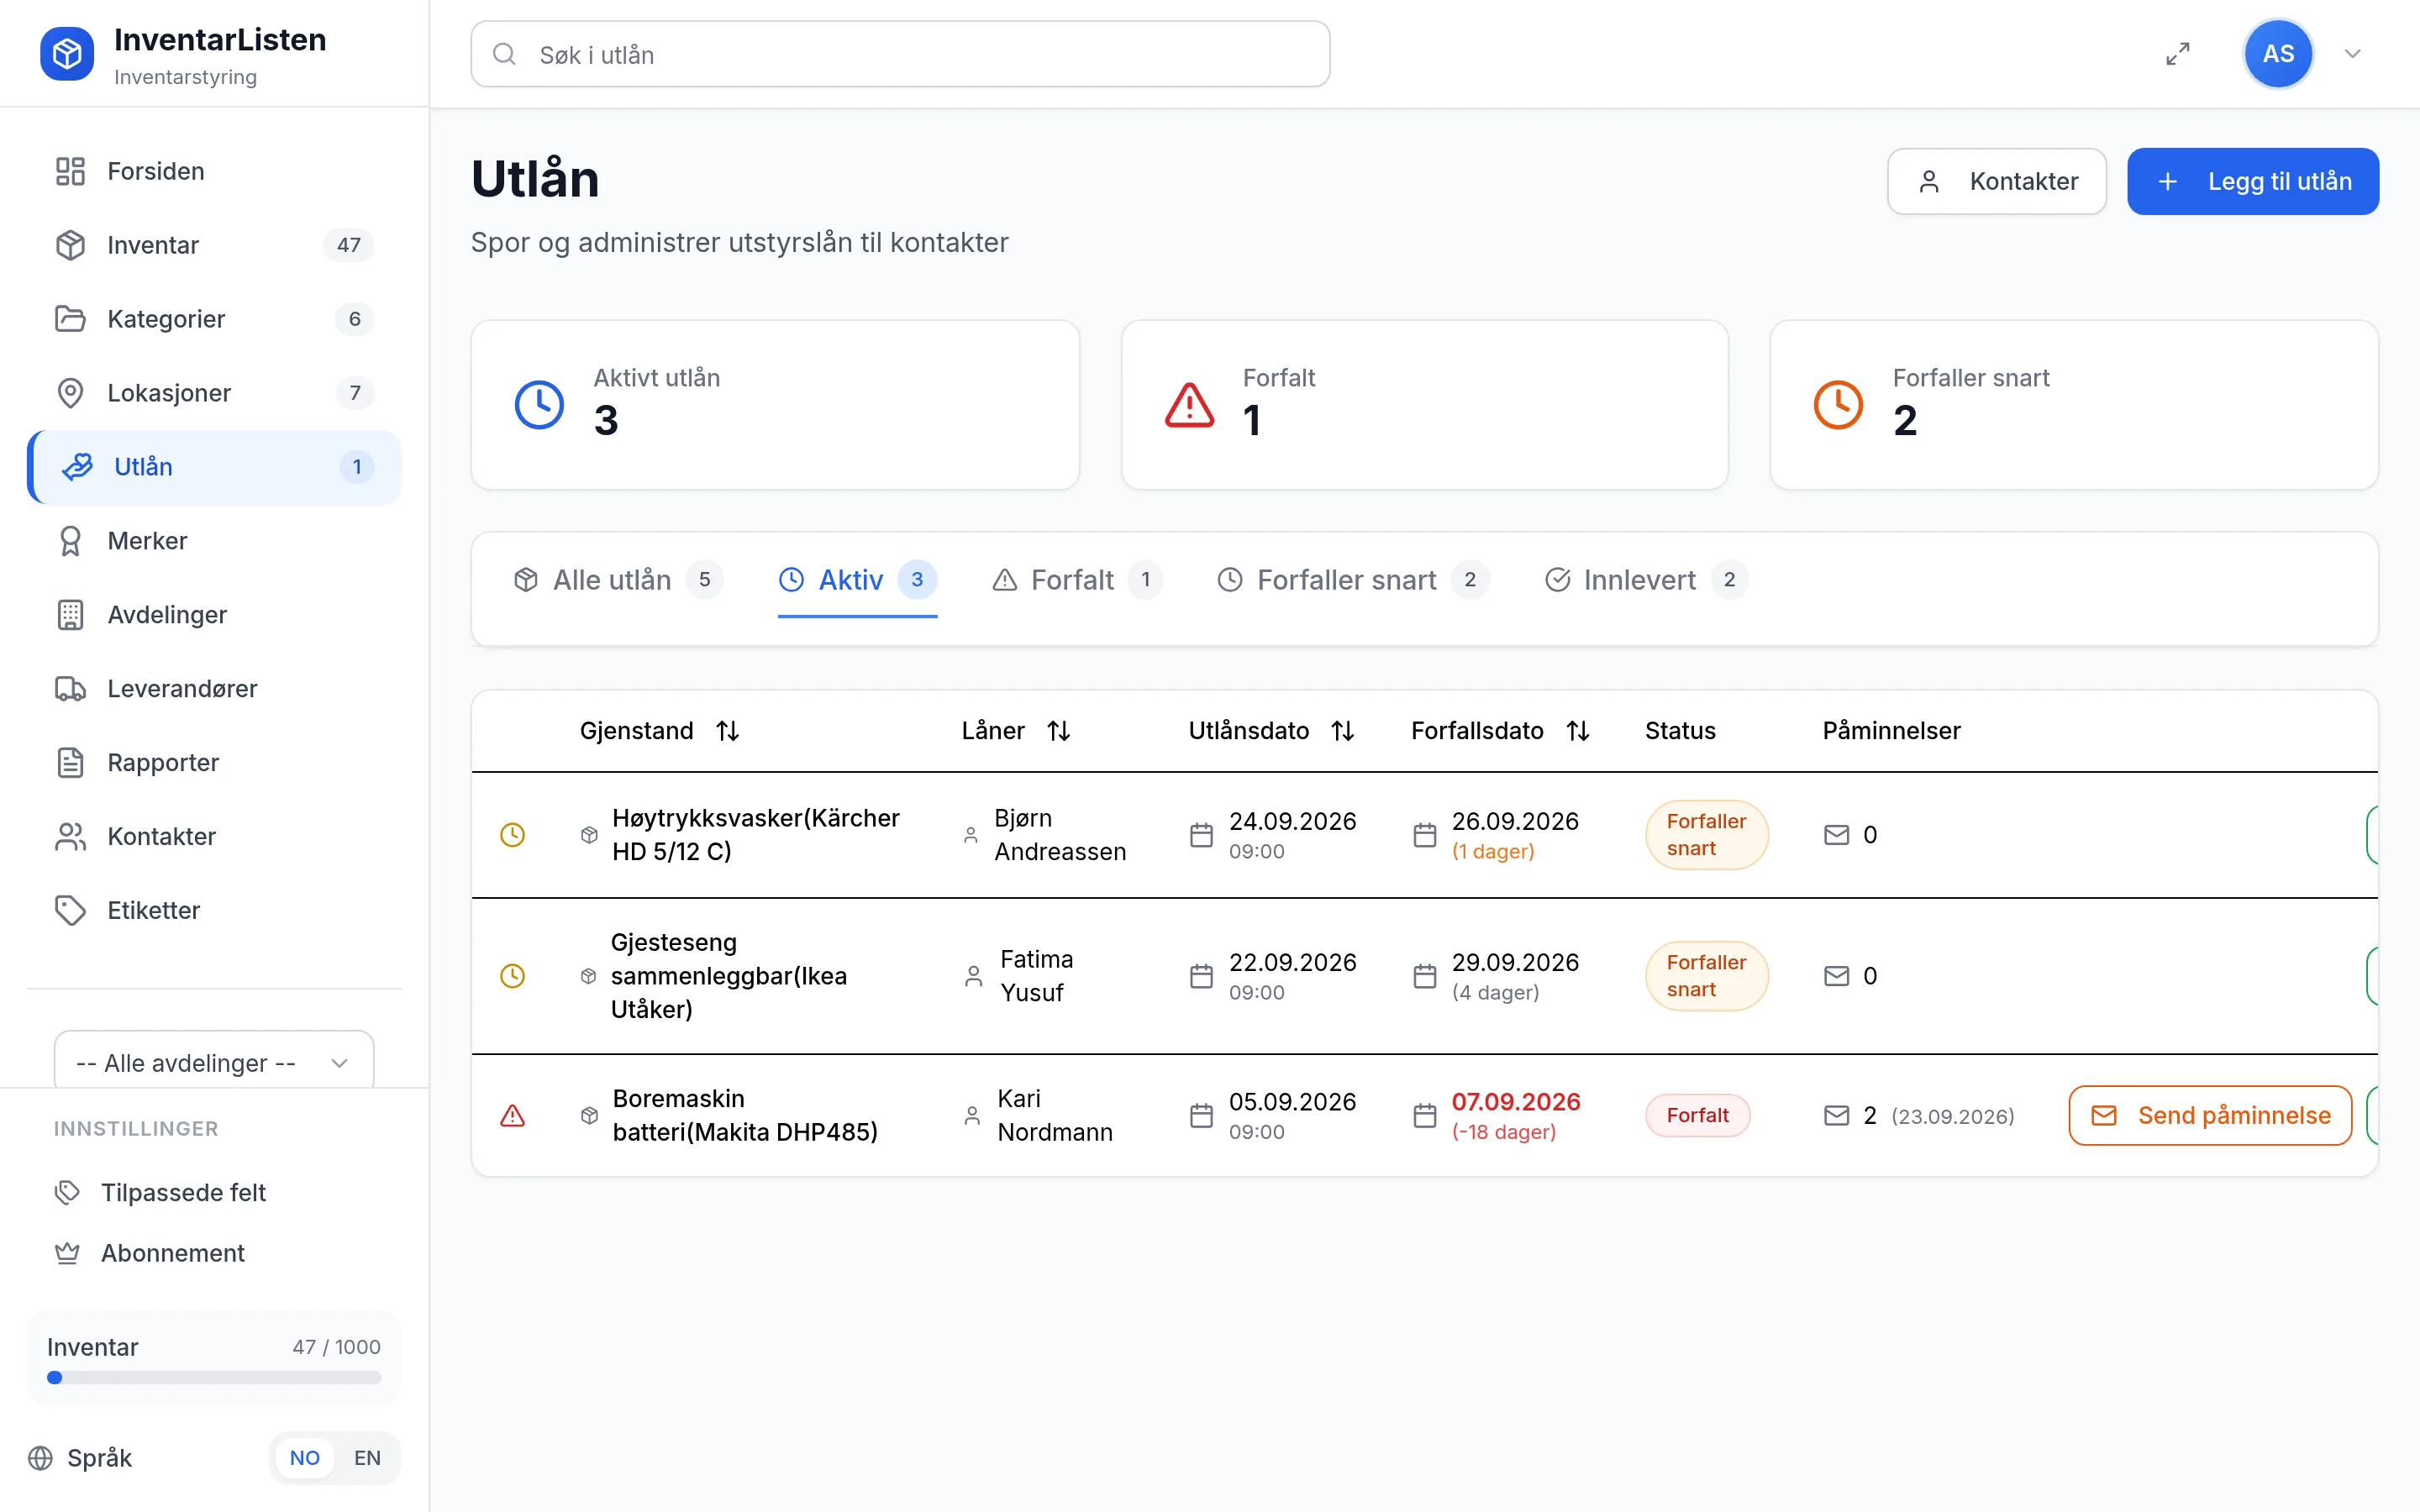The image size is (2420, 1512).
Task: Click the item cube icon beside Boremaskin batteri
Action: coord(589,1116)
